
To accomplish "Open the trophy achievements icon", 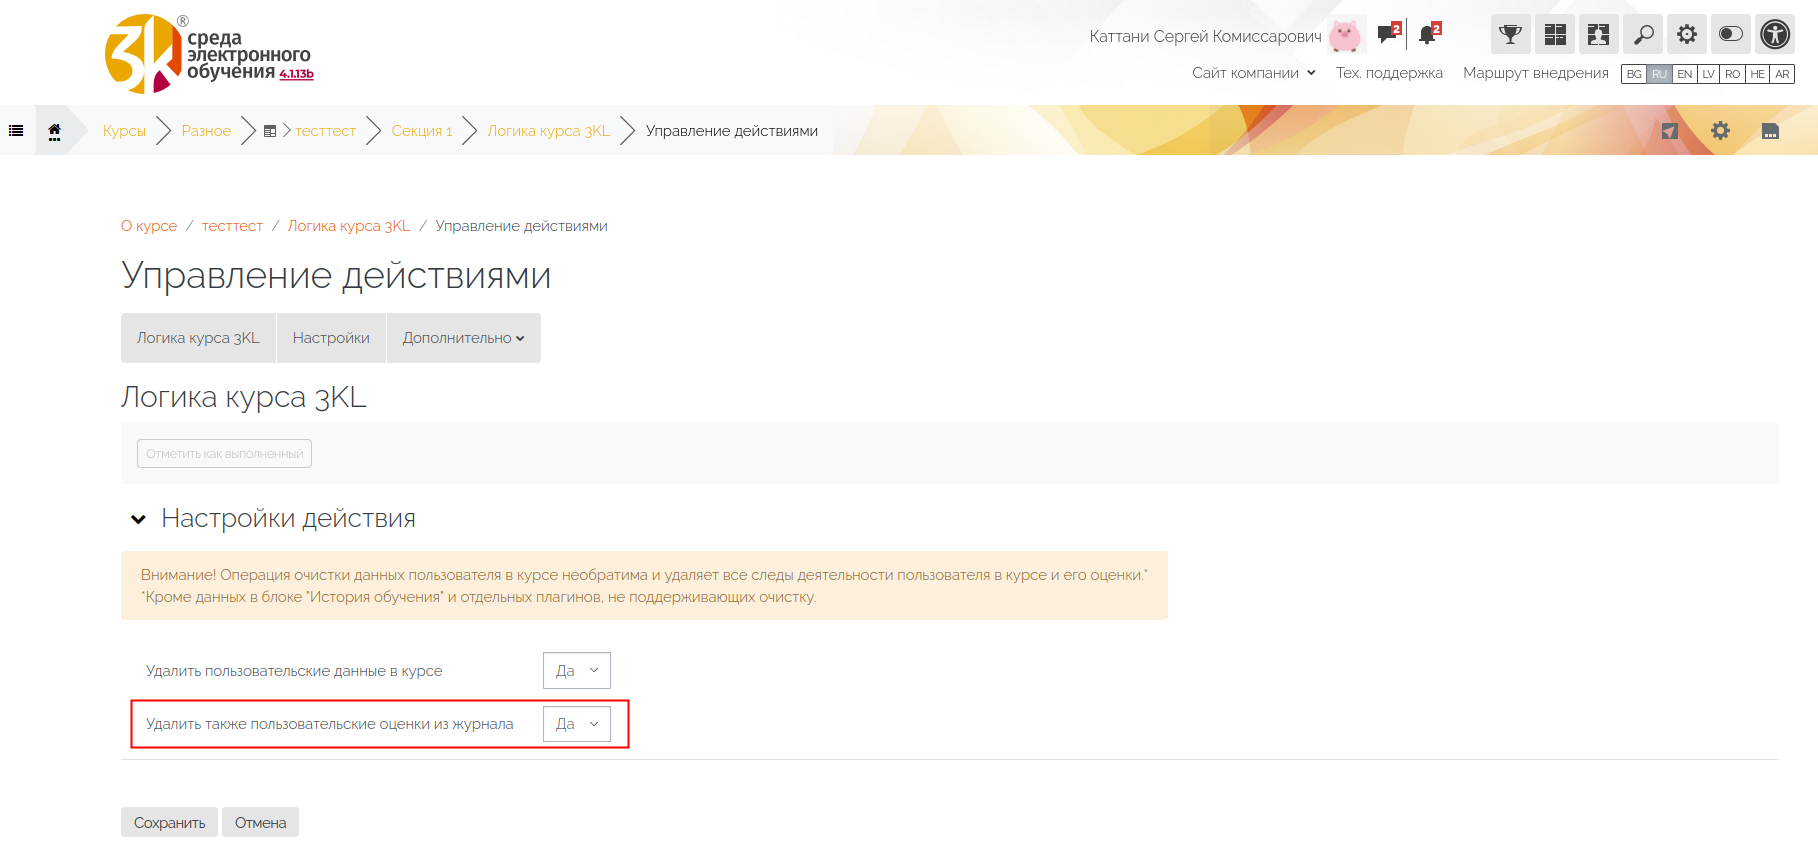I will point(1510,35).
